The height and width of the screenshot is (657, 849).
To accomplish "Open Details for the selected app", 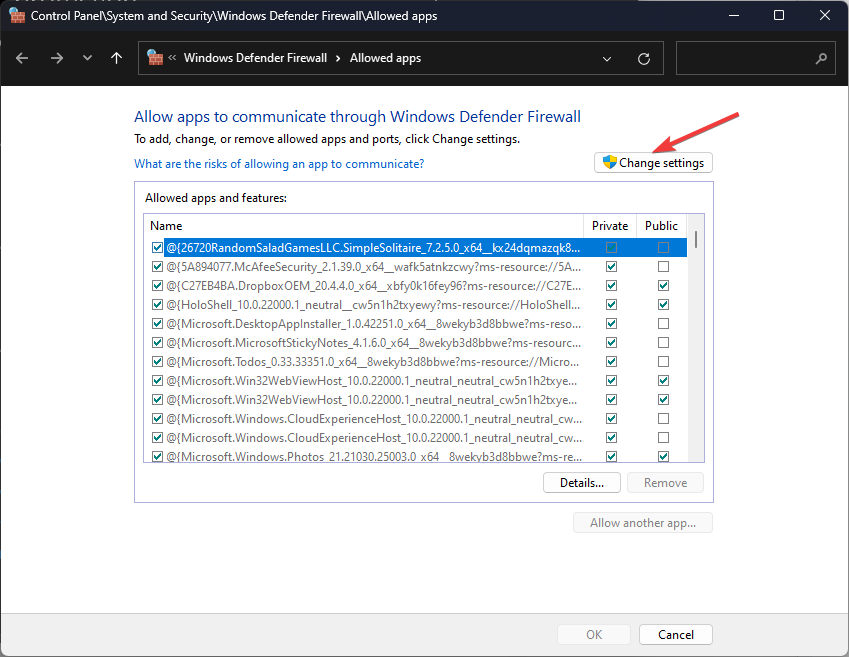I will (x=581, y=483).
